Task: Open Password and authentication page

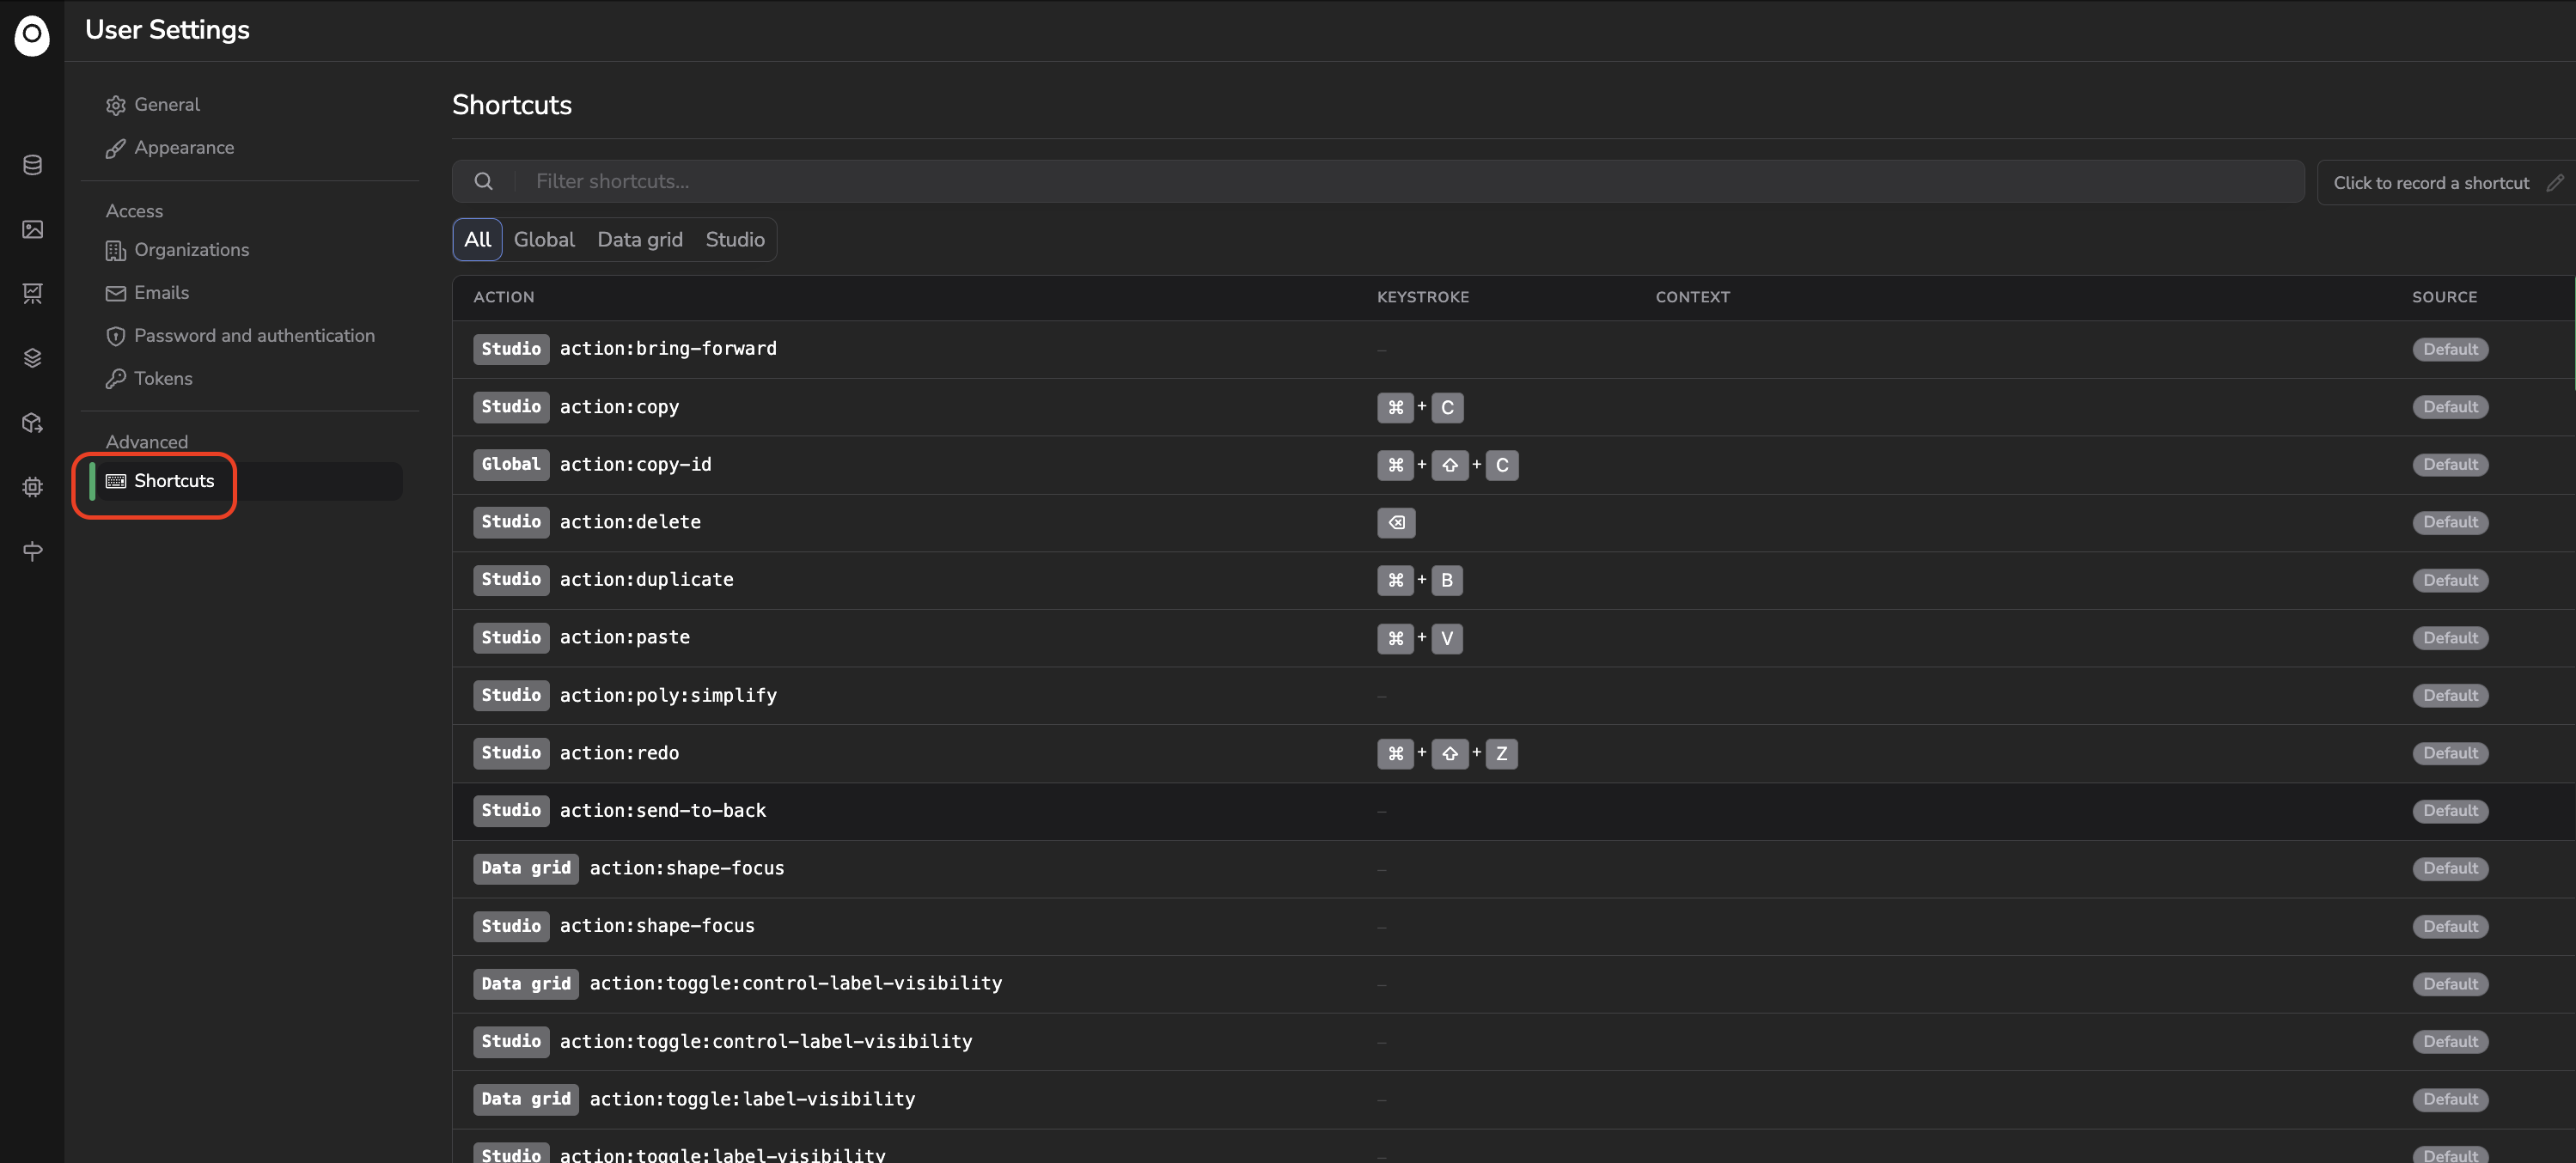Action: coord(254,336)
